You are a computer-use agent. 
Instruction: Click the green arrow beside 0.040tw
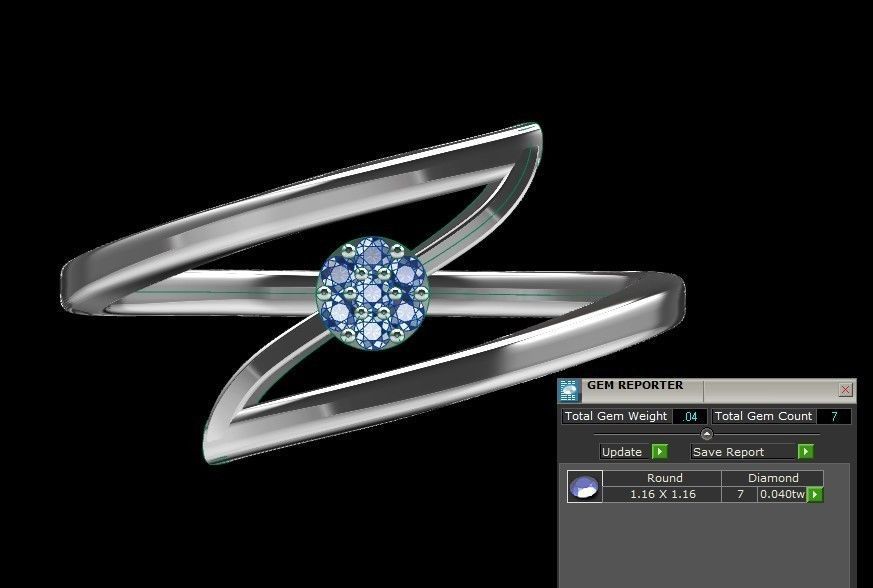click(x=815, y=494)
